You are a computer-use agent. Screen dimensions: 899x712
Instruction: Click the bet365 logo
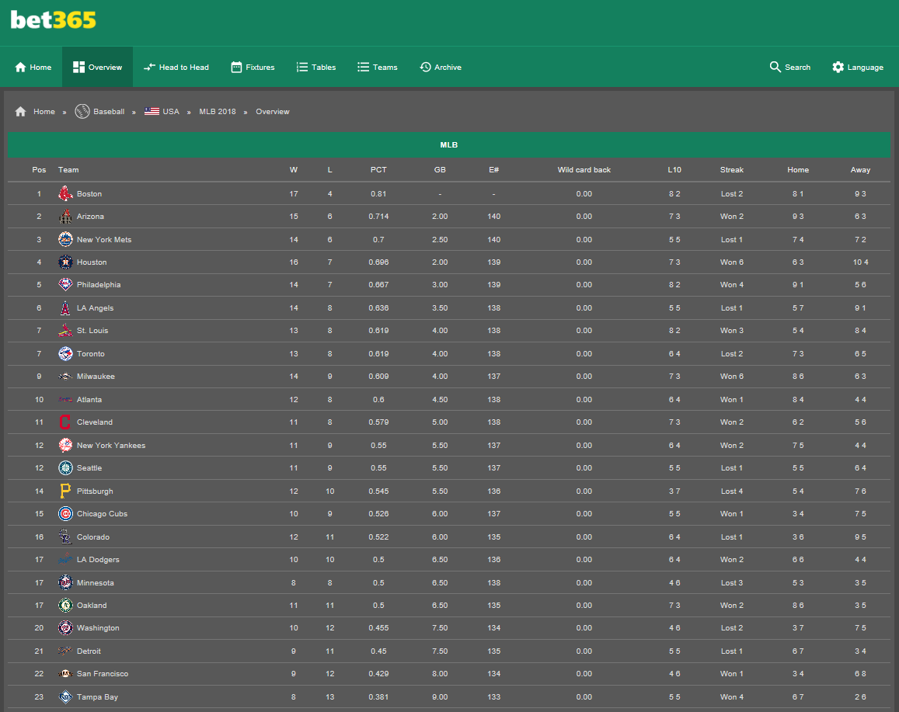(x=53, y=20)
